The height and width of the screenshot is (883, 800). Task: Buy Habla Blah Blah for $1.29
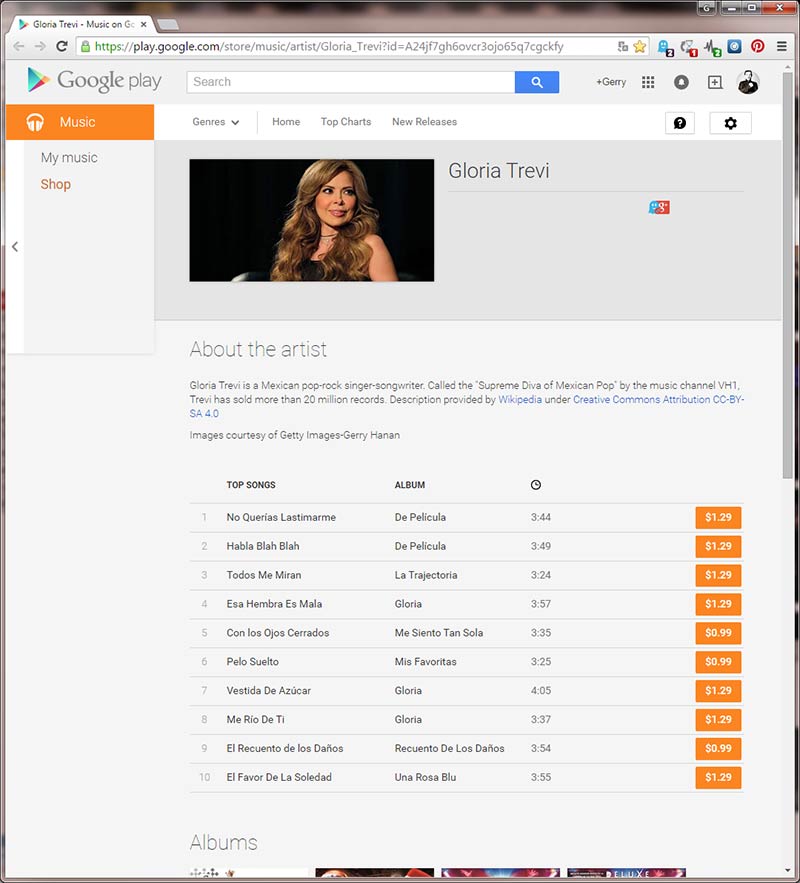[x=718, y=546]
